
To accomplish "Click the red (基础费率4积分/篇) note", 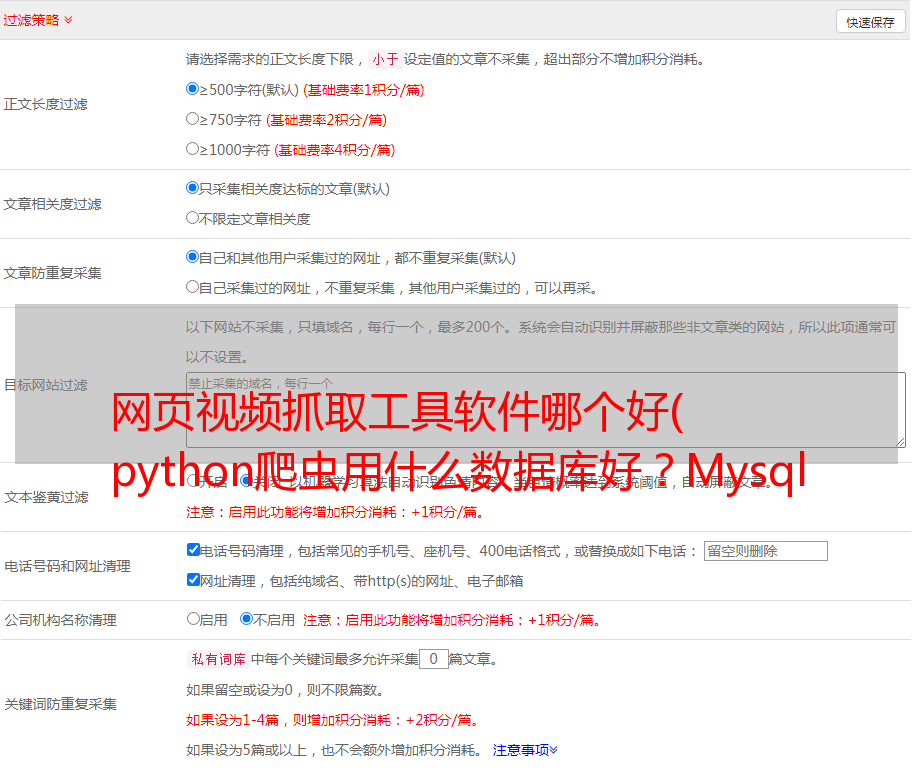I will pos(334,150).
